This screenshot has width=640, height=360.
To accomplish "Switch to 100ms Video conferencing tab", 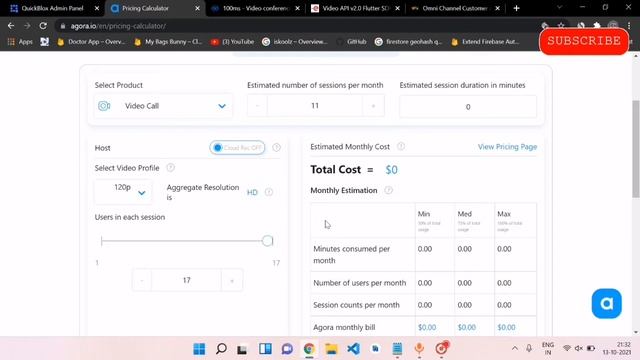I will pos(256,8).
